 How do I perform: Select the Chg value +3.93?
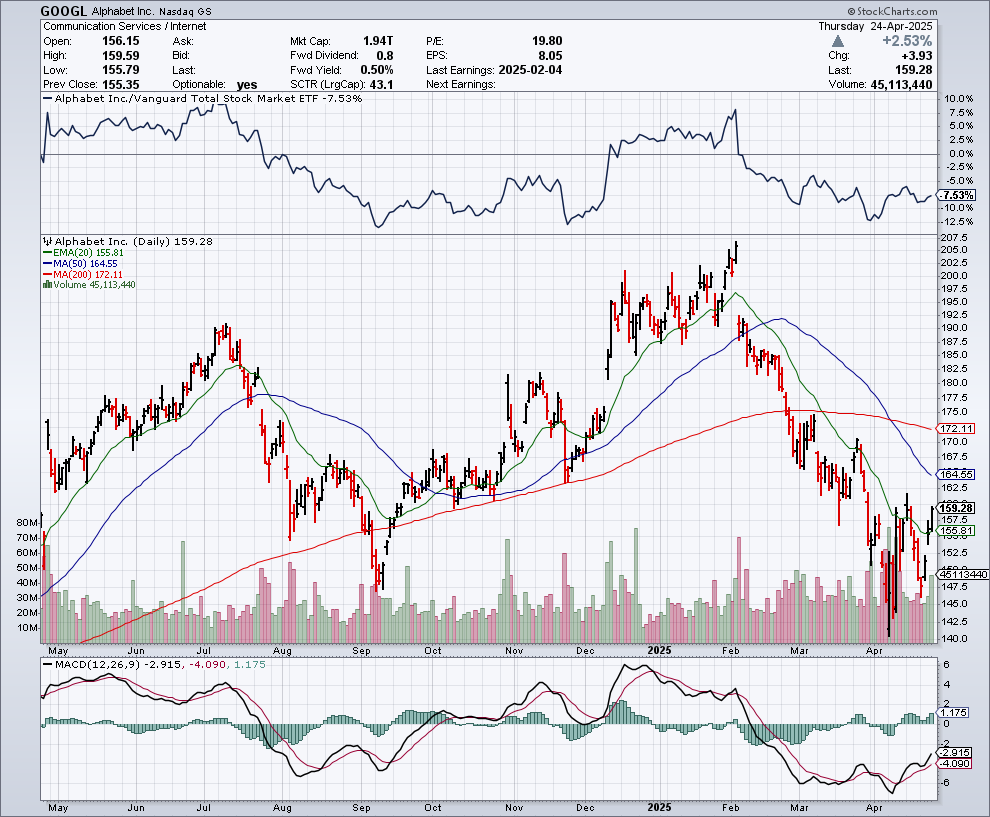pos(915,56)
